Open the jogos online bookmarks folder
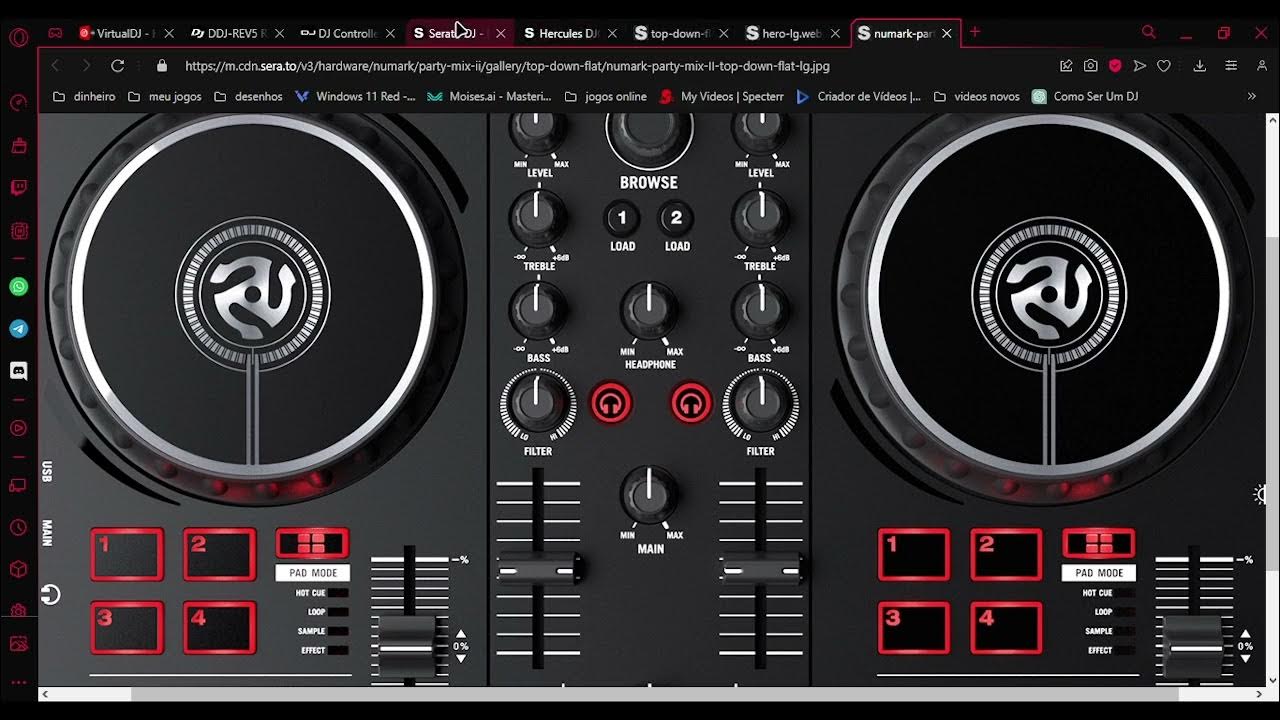Viewport: 1280px width, 720px height. point(606,97)
